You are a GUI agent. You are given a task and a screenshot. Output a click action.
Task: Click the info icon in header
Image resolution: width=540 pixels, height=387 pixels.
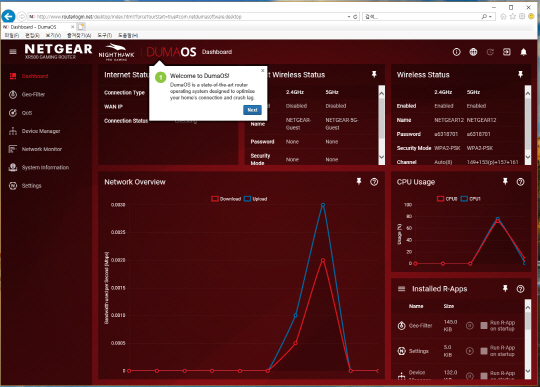(457, 52)
